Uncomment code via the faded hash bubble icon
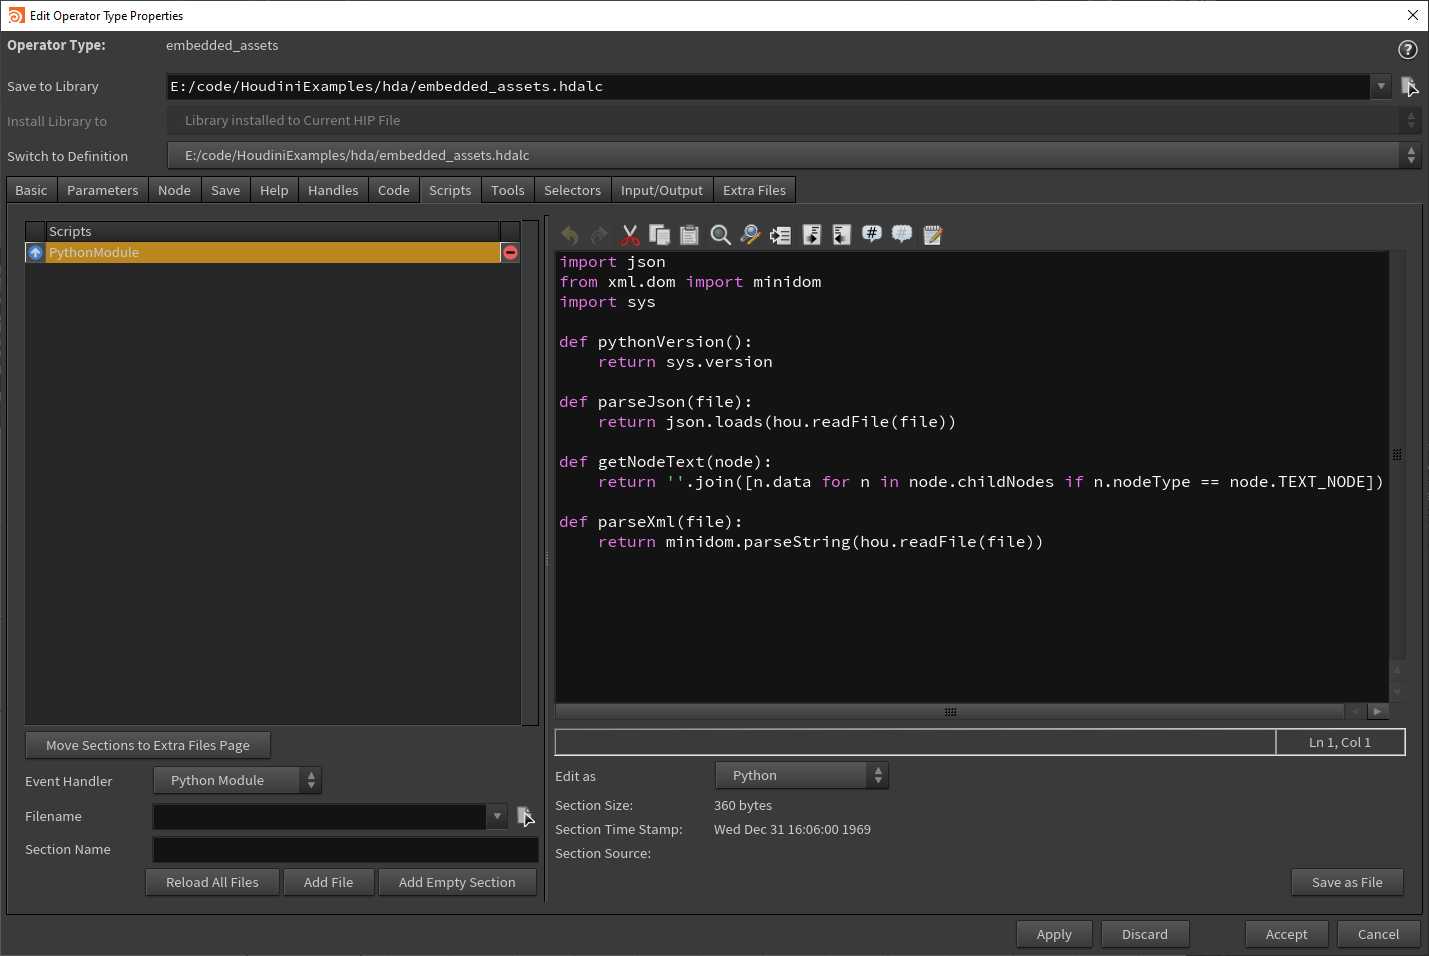Screen dimensions: 1429x956 901,234
